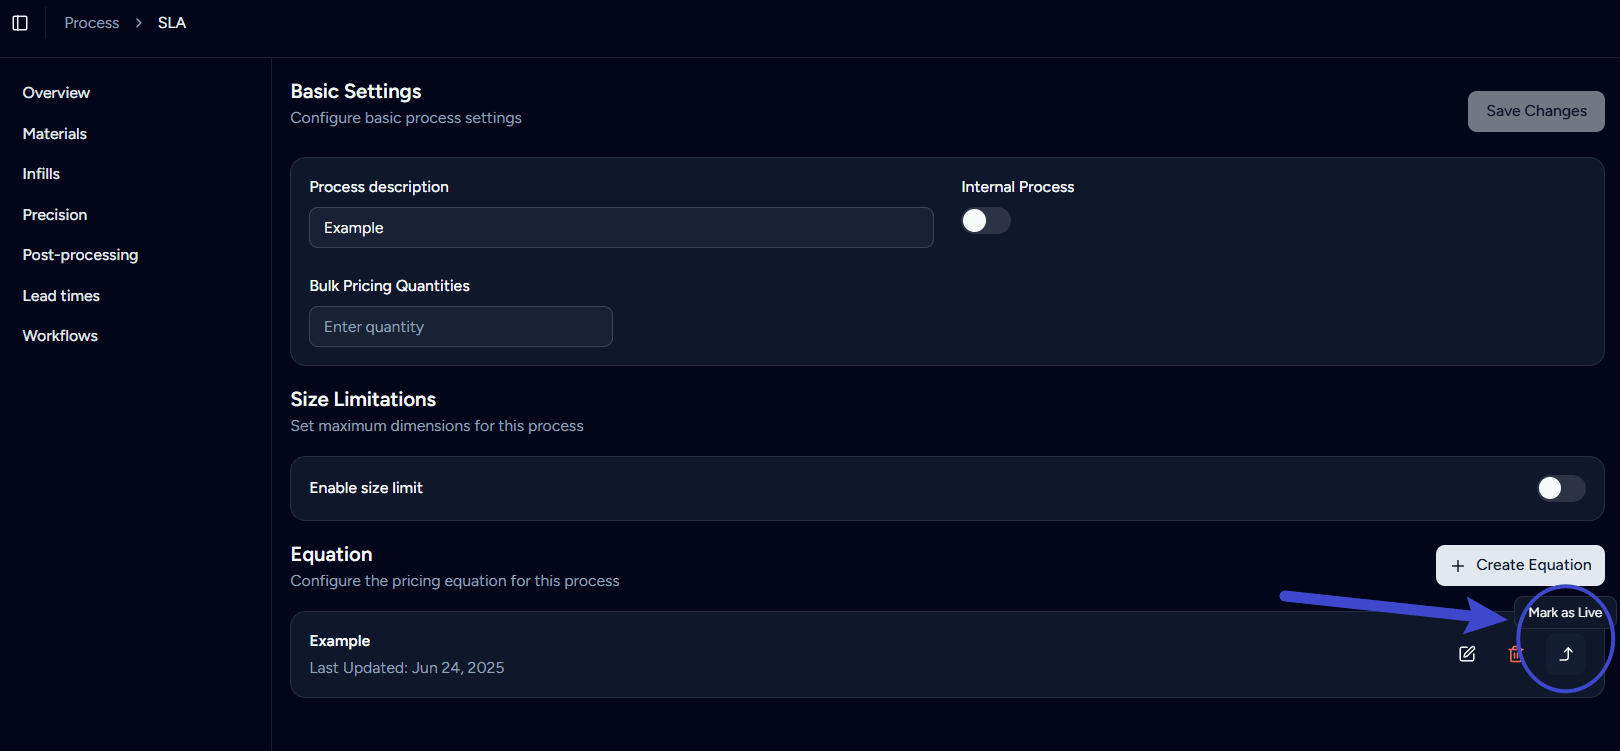The width and height of the screenshot is (1620, 751).
Task: Edit the Example equation with pencil icon
Action: (1467, 654)
